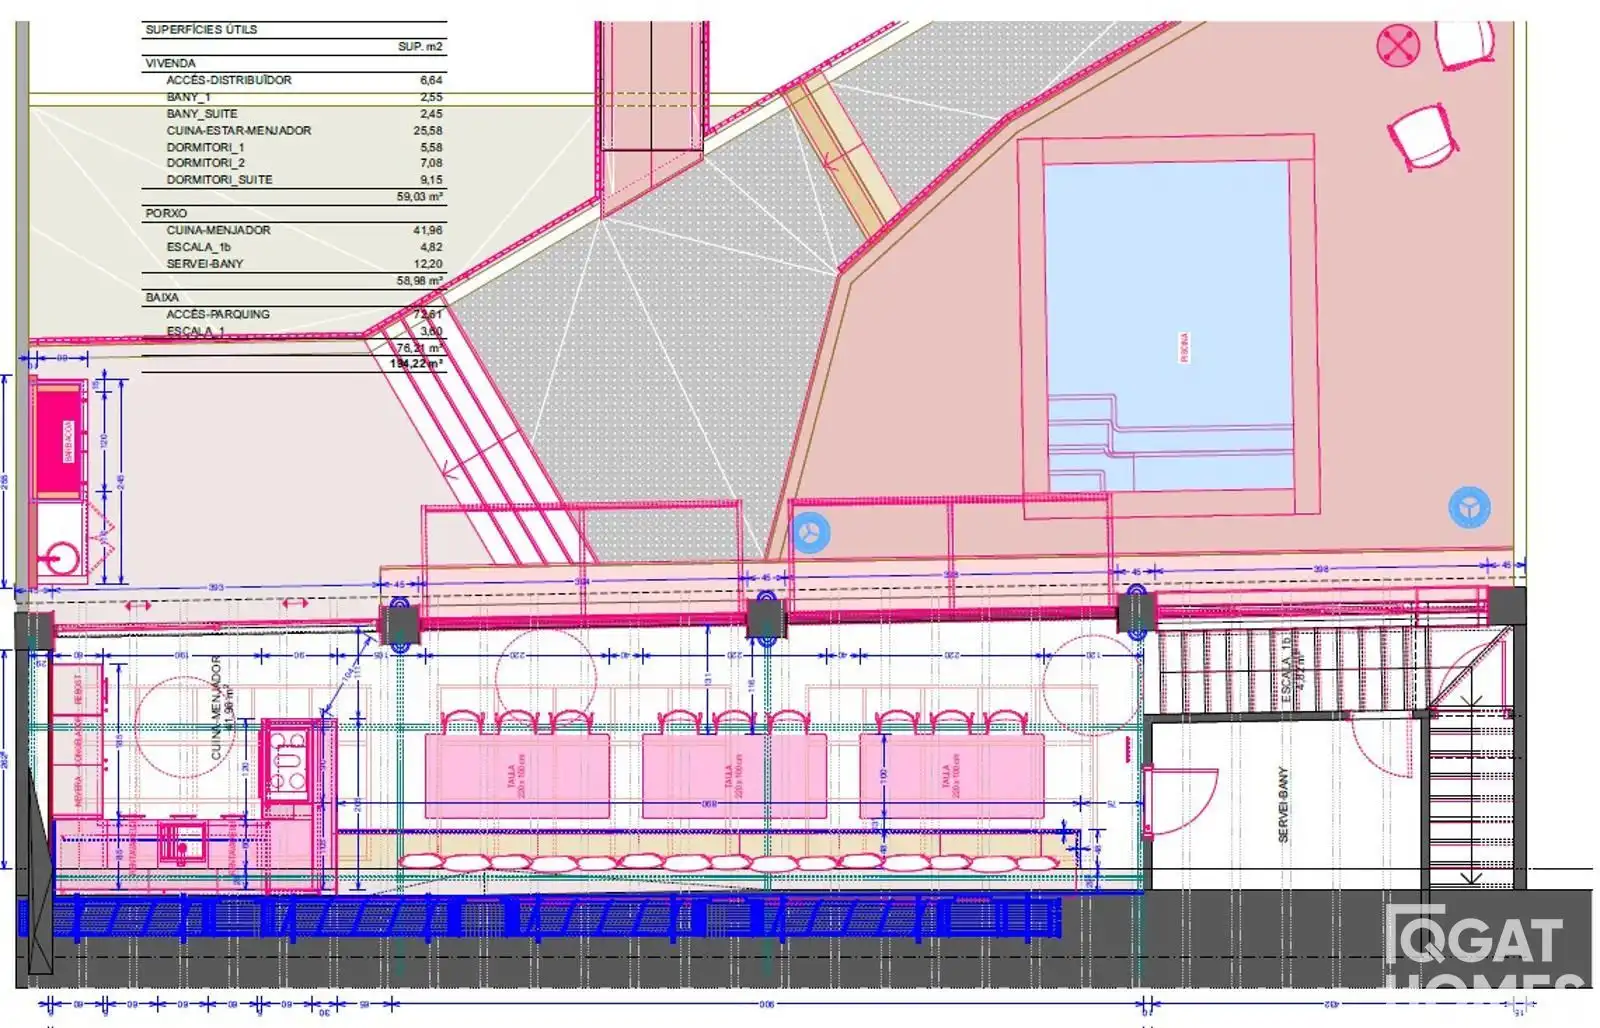Screen dimensions: 1600x1028
Task: Click the 'SUP. m2' column header
Action: [x=420, y=47]
